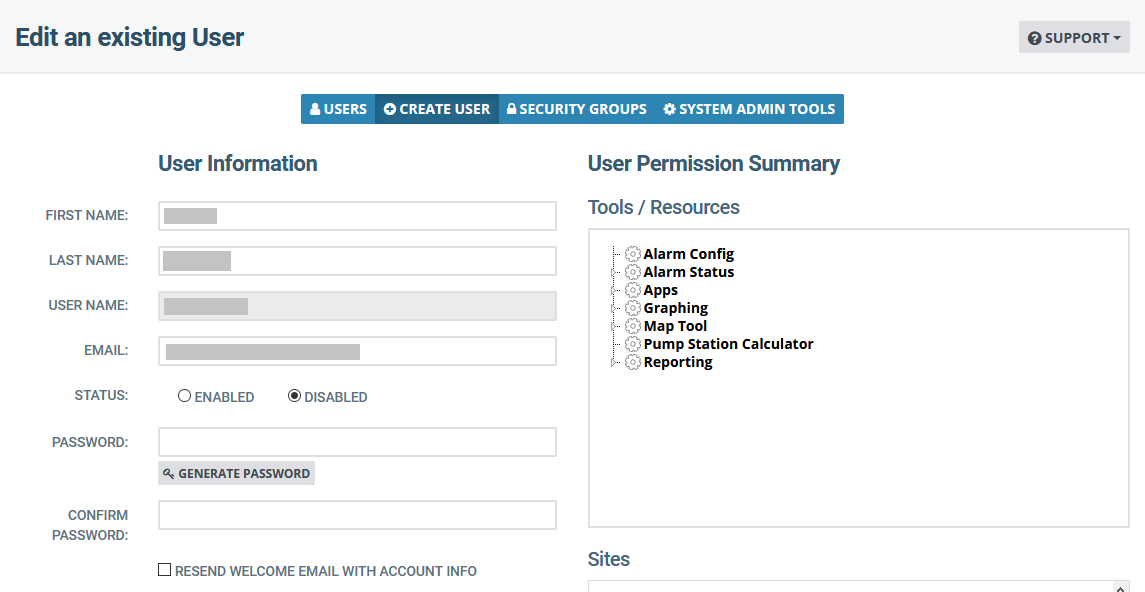This screenshot has width=1145, height=592.
Task: Open the System Admin Tools tab
Action: click(749, 109)
